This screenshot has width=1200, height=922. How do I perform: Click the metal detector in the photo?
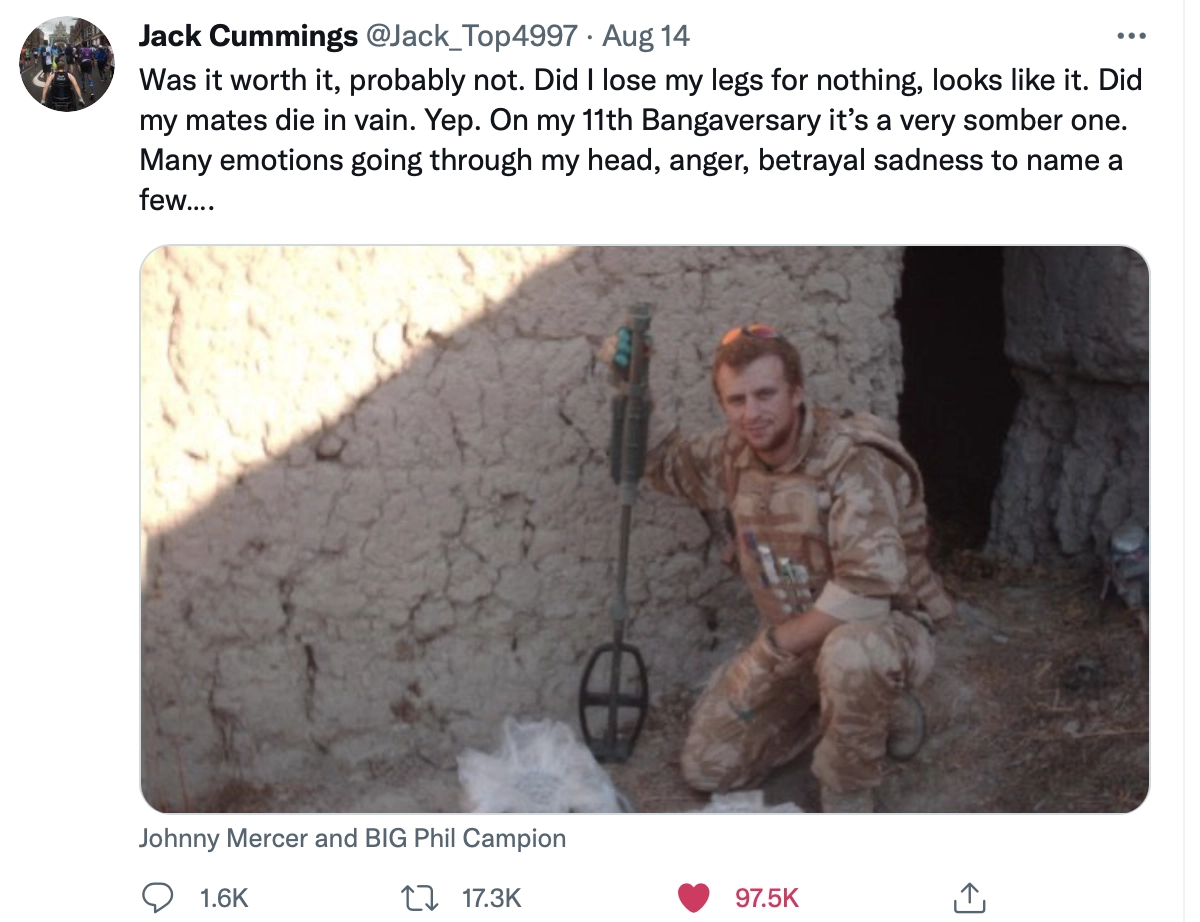[x=622, y=530]
